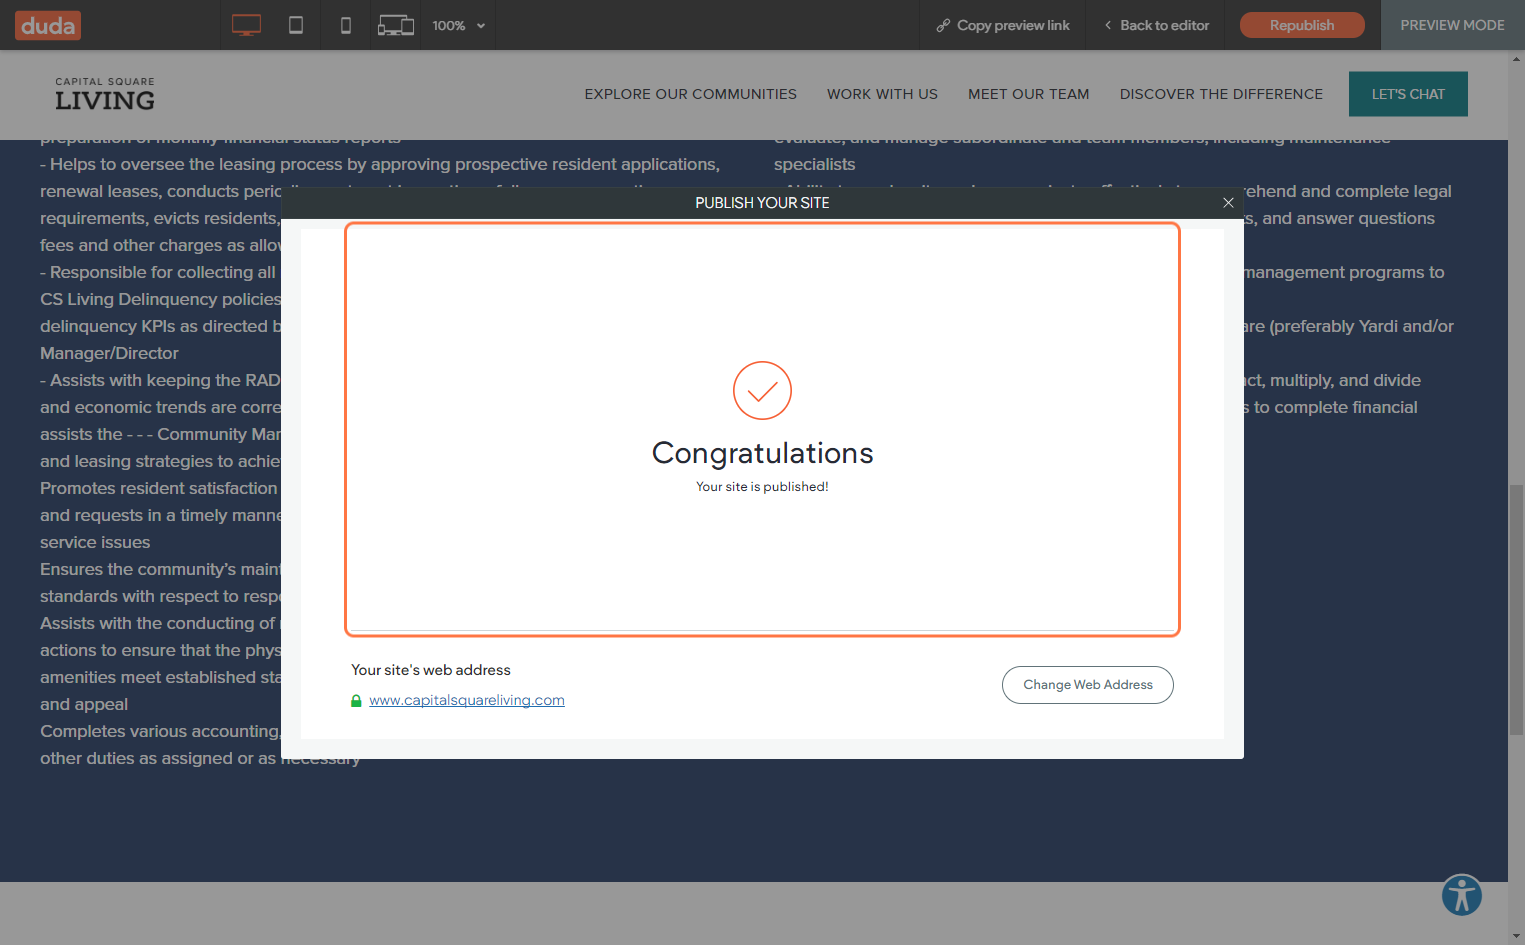The image size is (1525, 945).
Task: Open the 100% zoom dropdown
Action: (459, 25)
